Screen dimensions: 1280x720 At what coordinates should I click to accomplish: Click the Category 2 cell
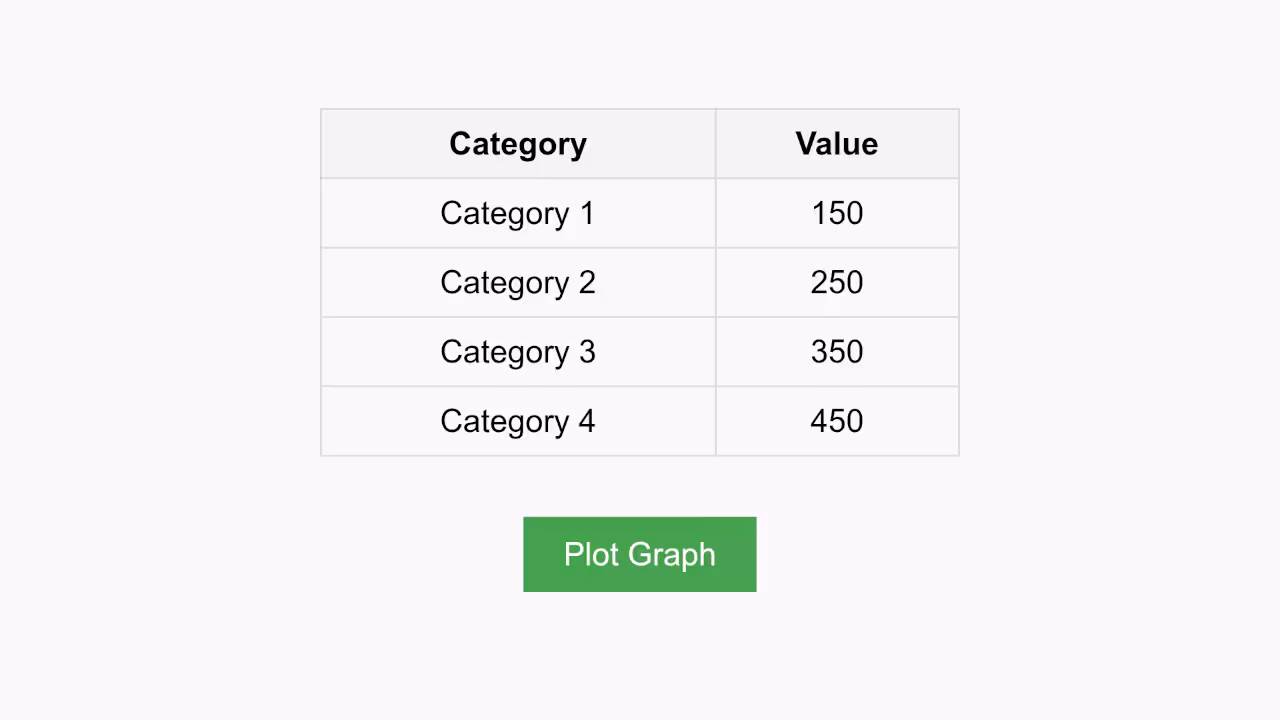[x=517, y=282]
